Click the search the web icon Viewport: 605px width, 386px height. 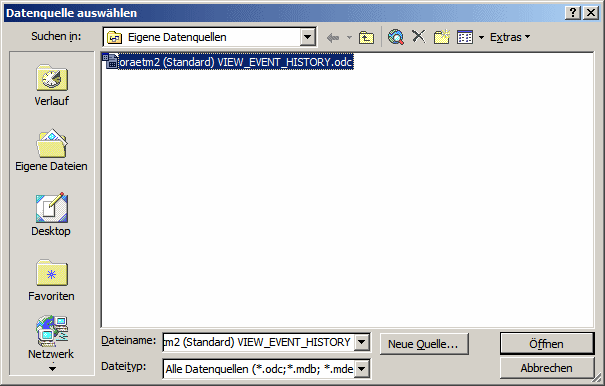tap(396, 37)
